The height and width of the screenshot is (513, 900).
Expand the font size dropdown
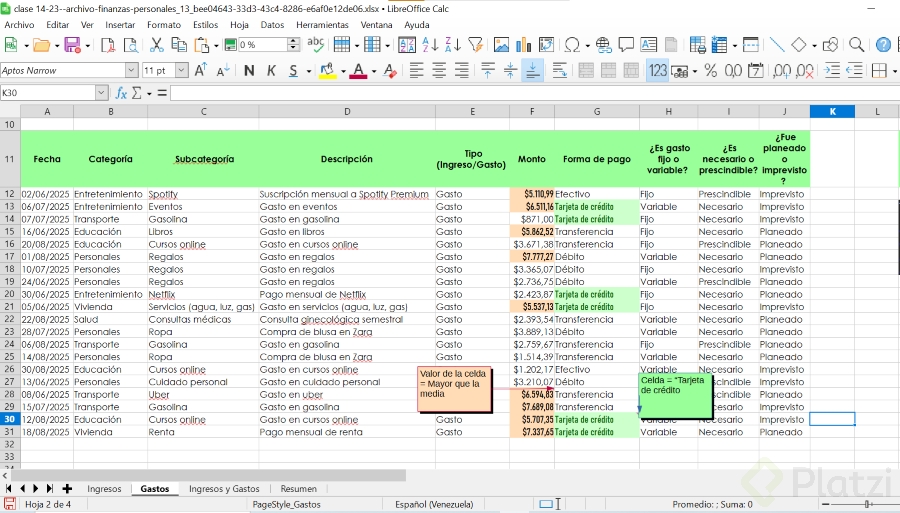pos(182,71)
